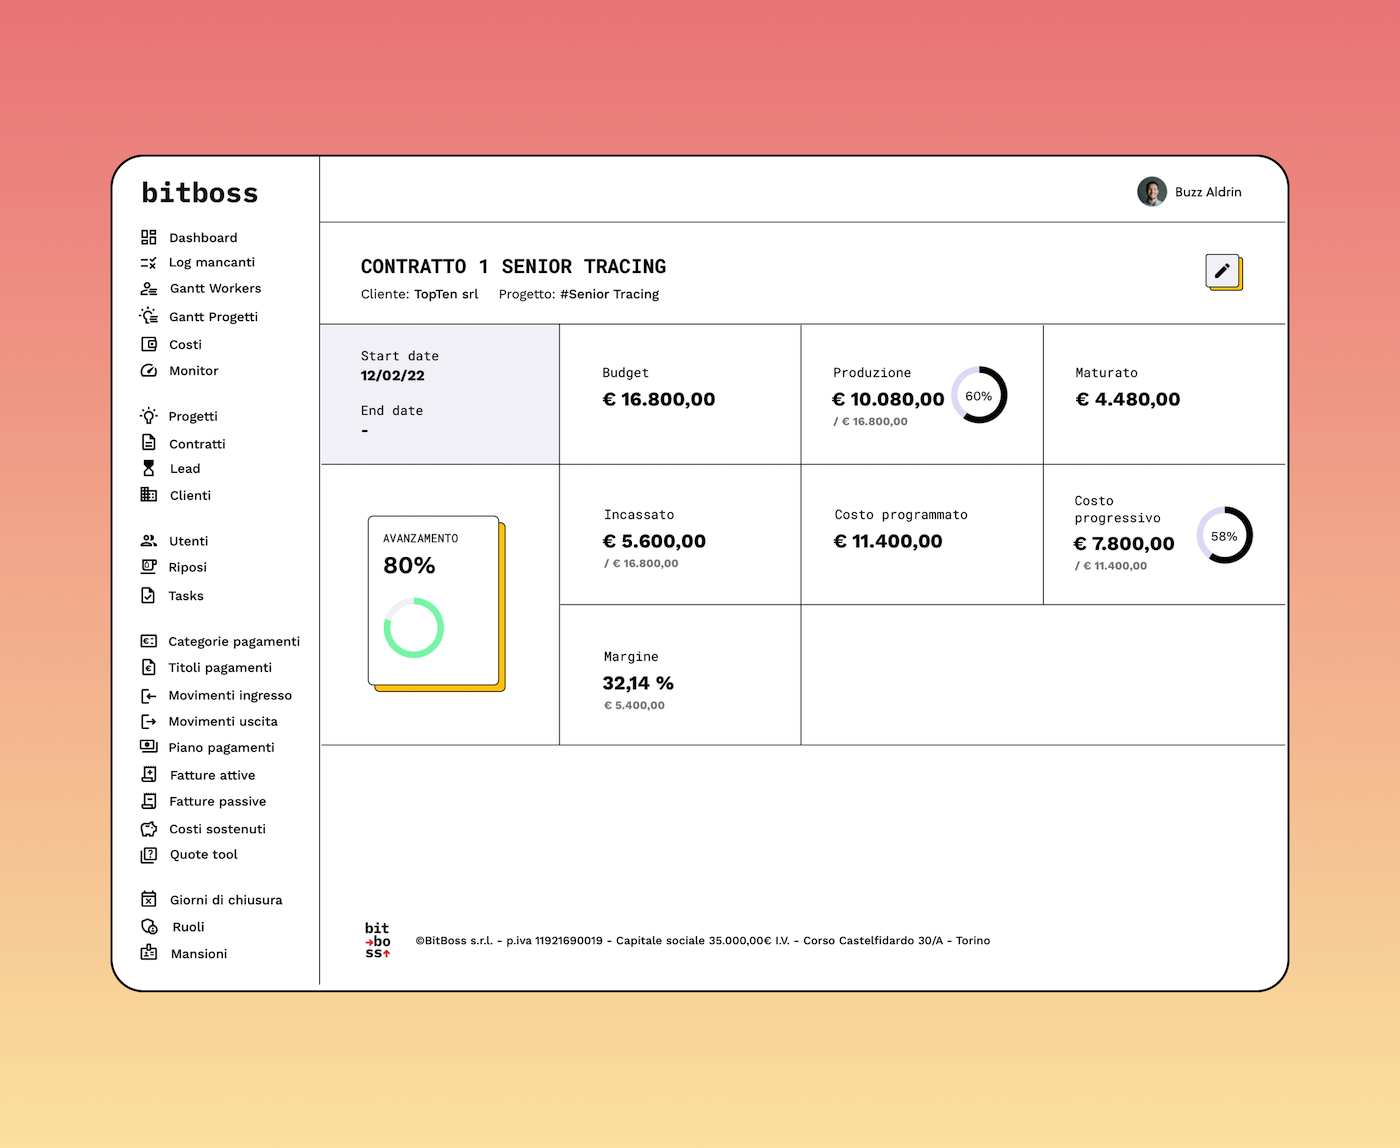Select the Lead hourglass icon
Screen dimensions: 1400x1148
coord(149,468)
